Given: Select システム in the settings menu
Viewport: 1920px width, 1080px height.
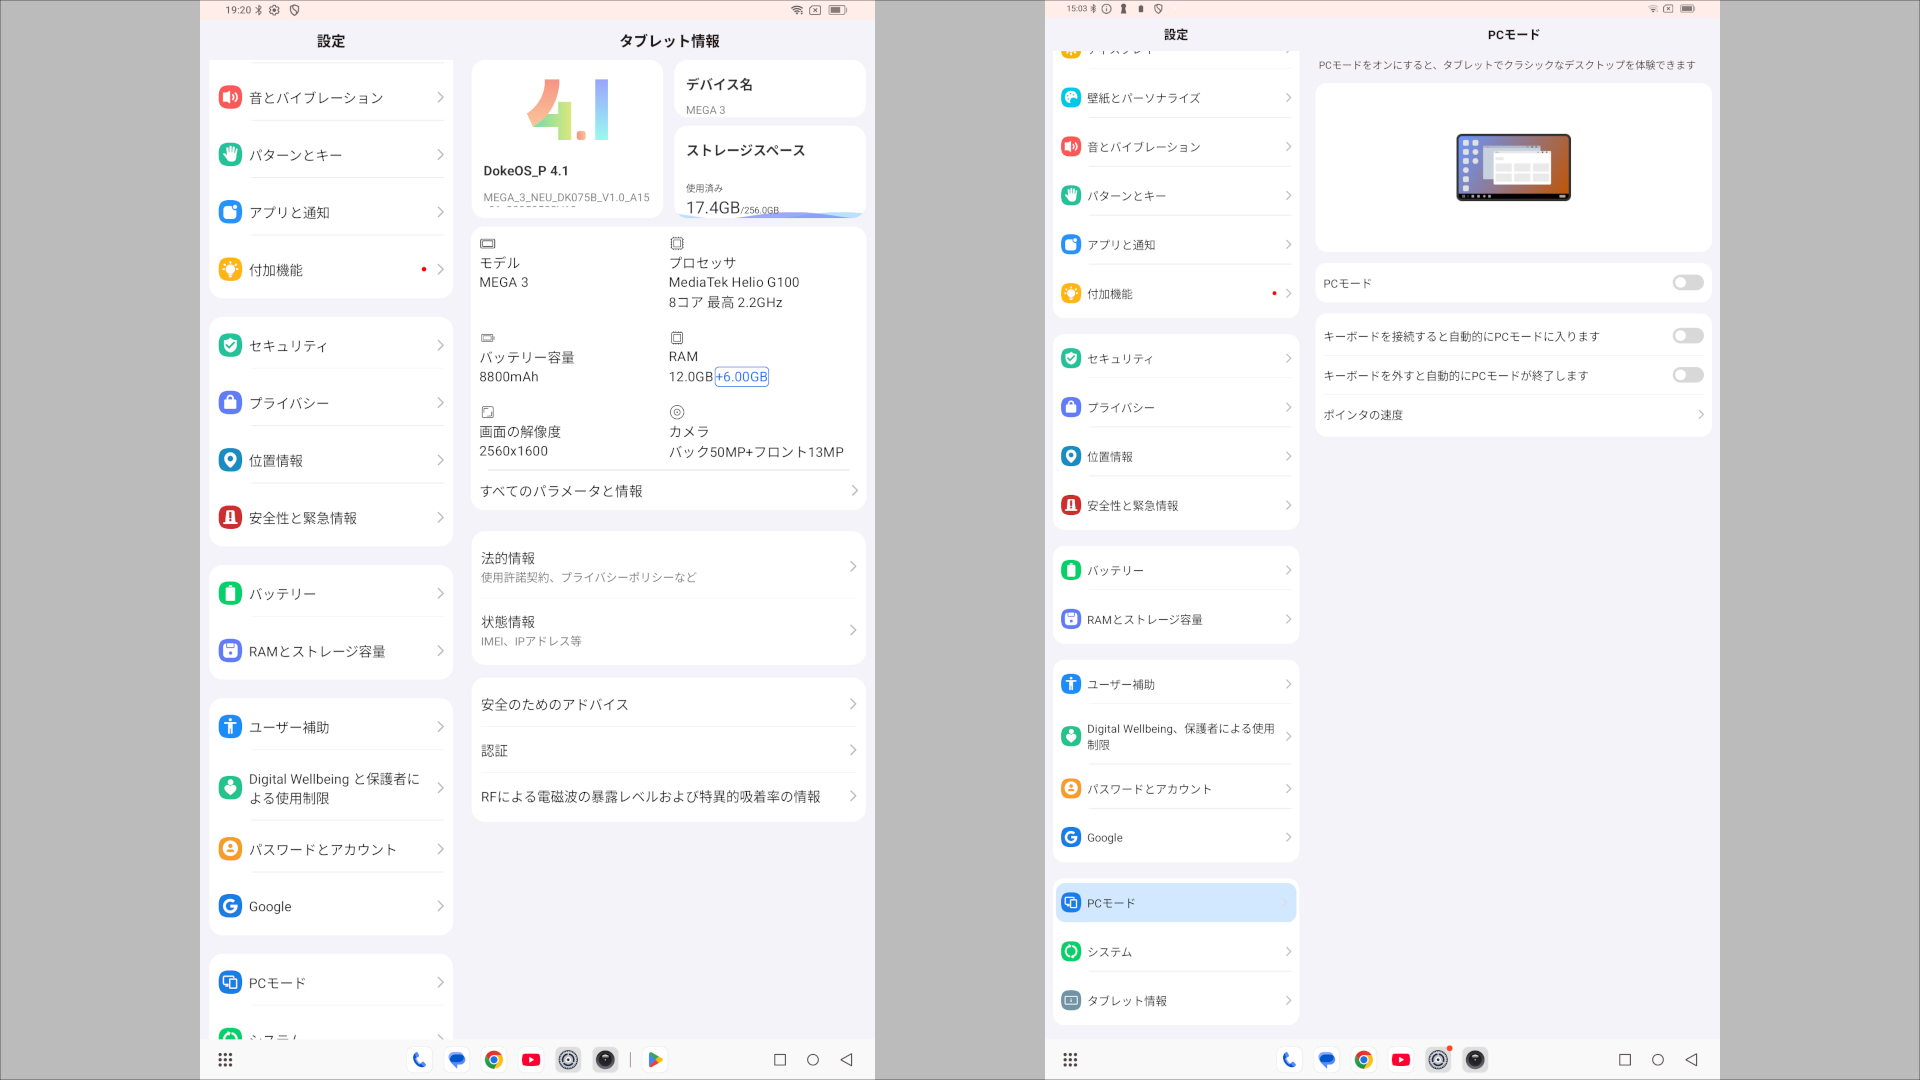Looking at the screenshot, I should (1175, 951).
